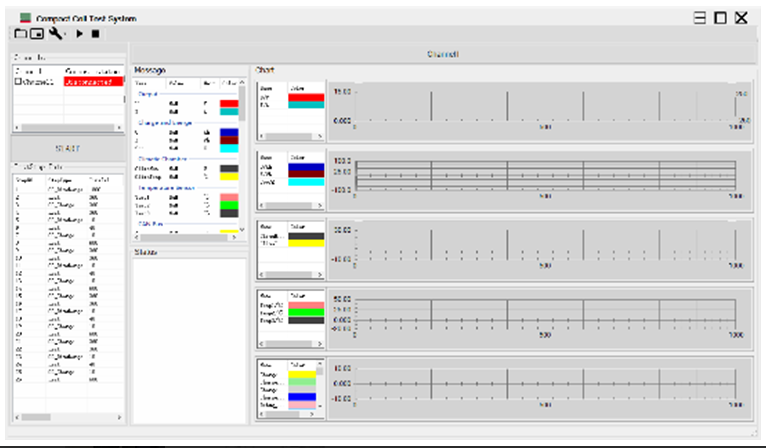766x448 pixels.
Task: Click the first chart legend scroll right arrow
Action: 320,136
